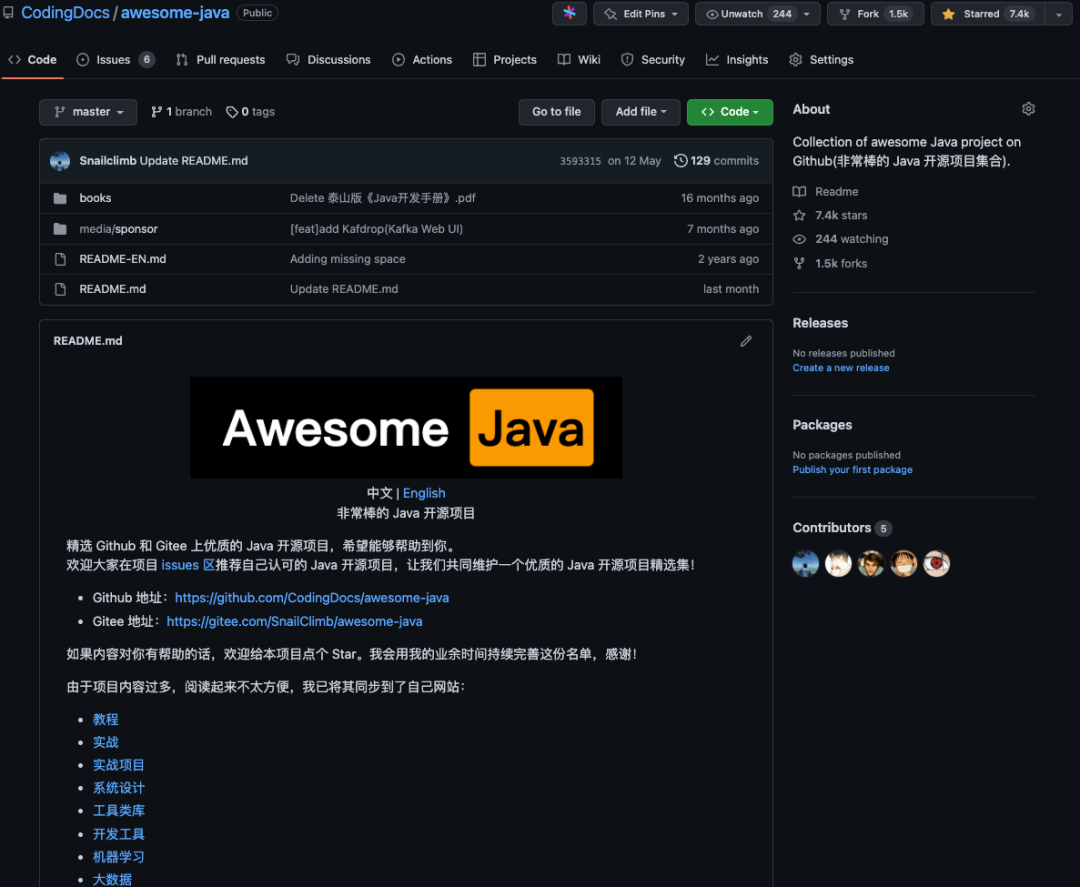The height and width of the screenshot is (887, 1080).
Task: Click the 1 branch link
Action: point(182,112)
